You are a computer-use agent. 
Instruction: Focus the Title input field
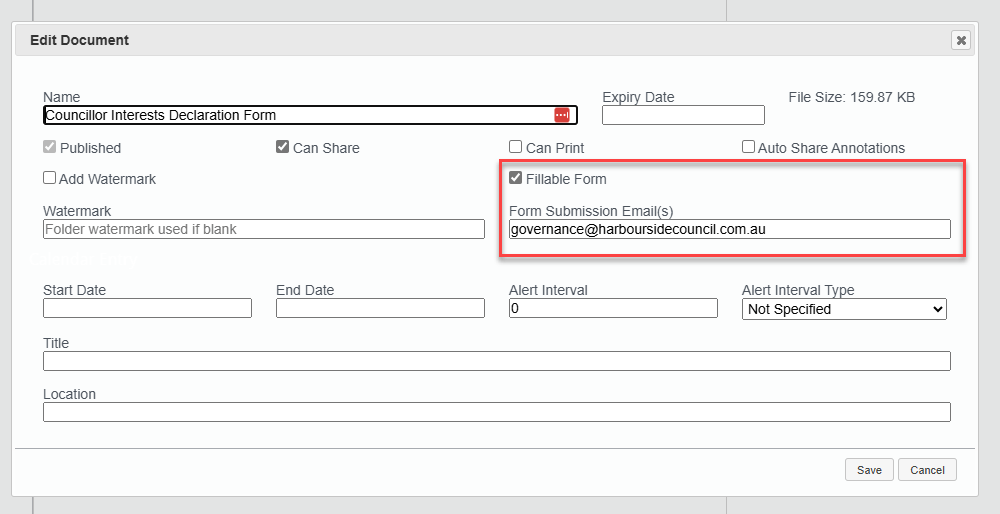496,361
